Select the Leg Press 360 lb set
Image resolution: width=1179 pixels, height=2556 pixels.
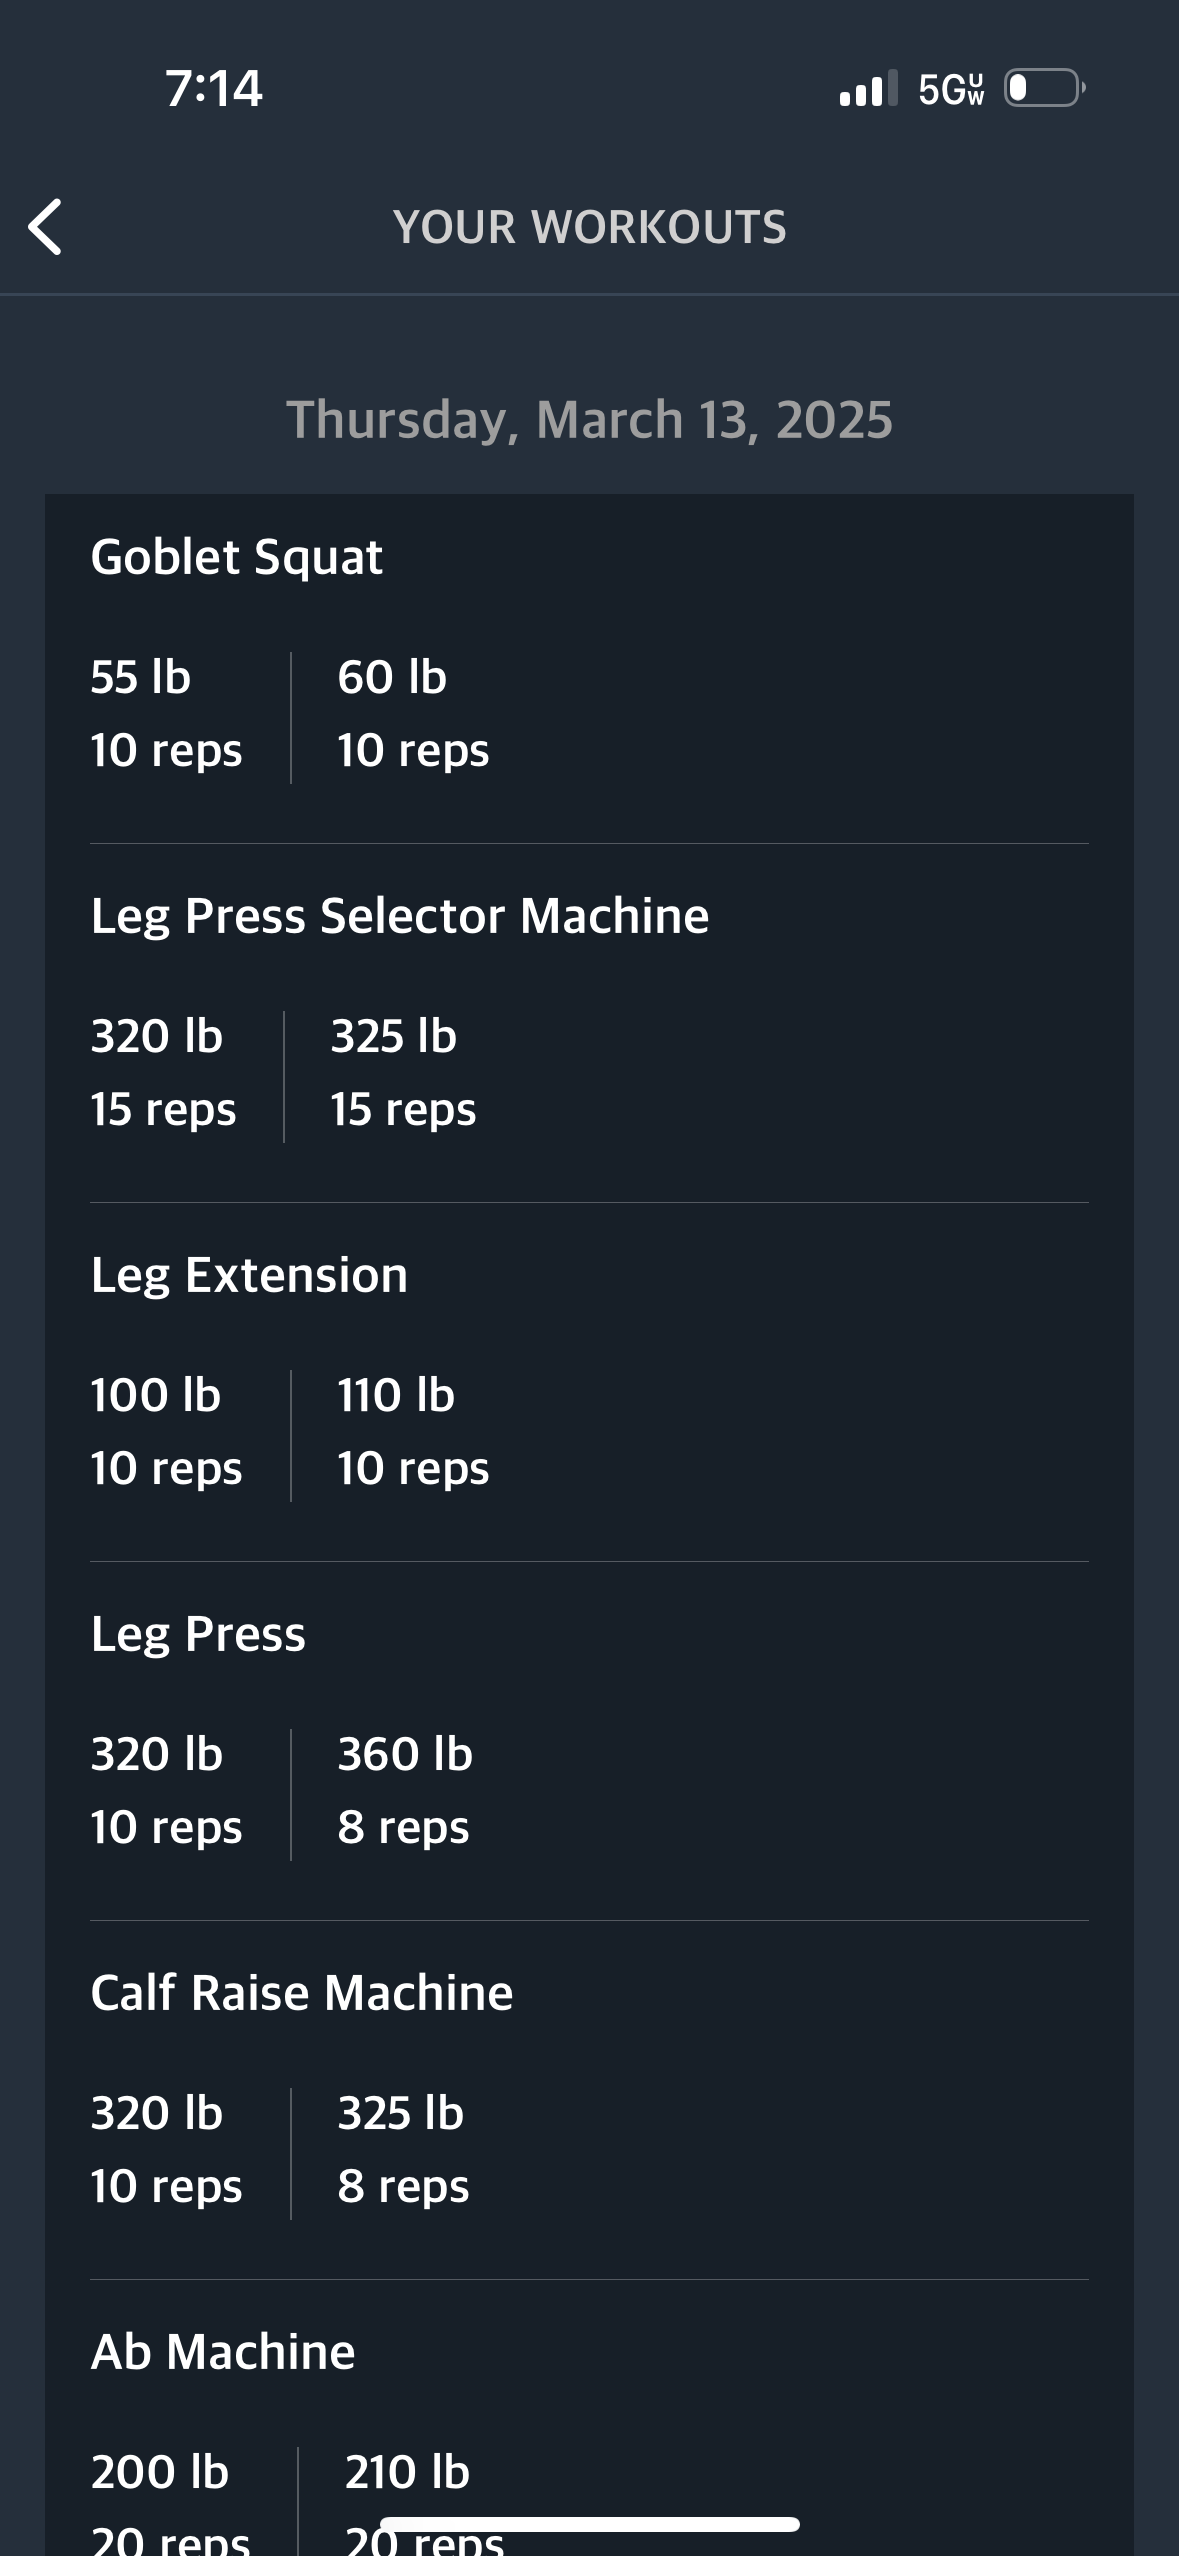click(405, 1791)
